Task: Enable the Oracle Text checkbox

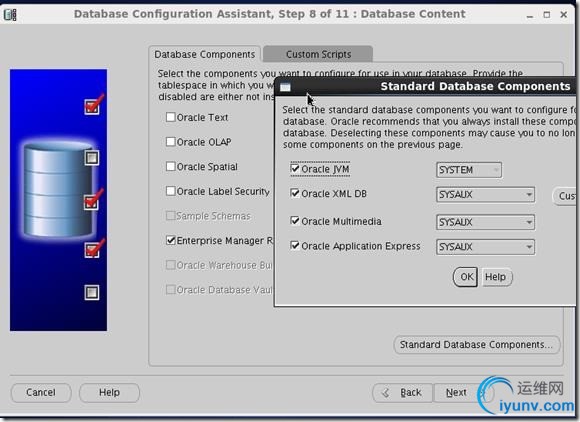Action: click(171, 117)
